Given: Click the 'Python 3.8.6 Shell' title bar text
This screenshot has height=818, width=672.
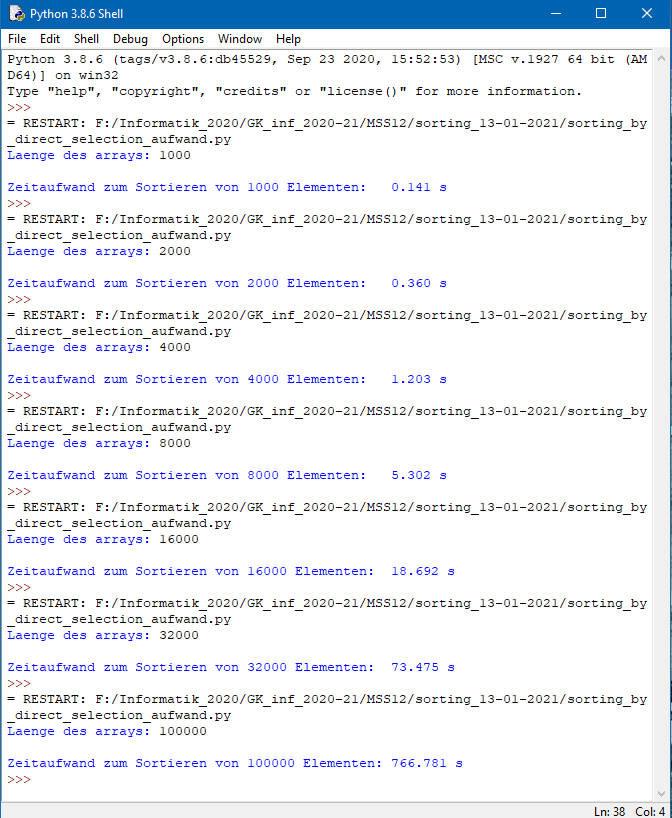Looking at the screenshot, I should 76,14.
